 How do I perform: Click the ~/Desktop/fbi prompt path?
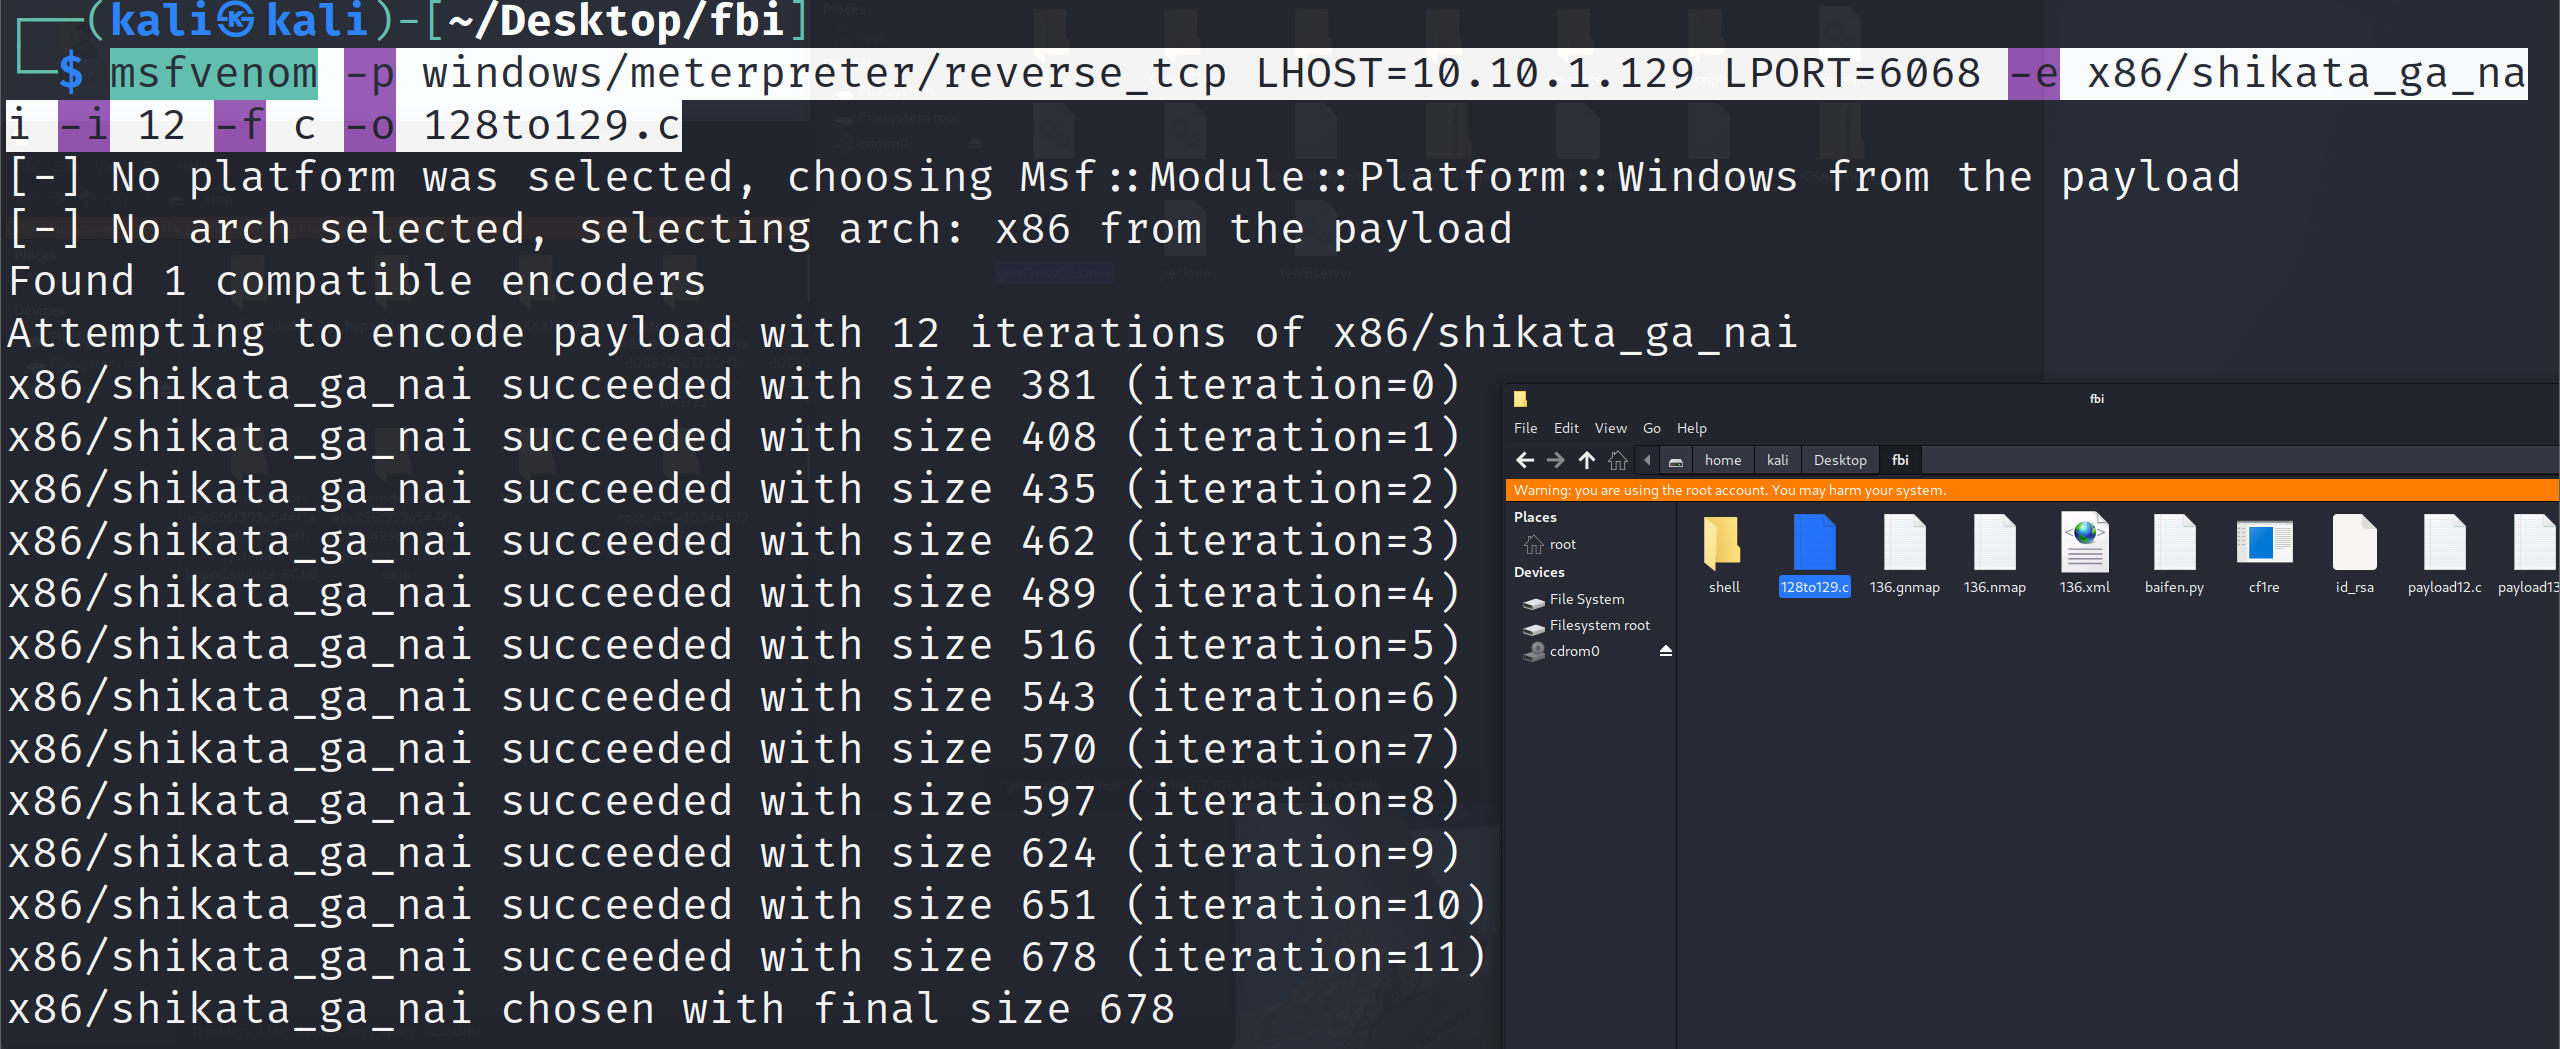point(615,21)
